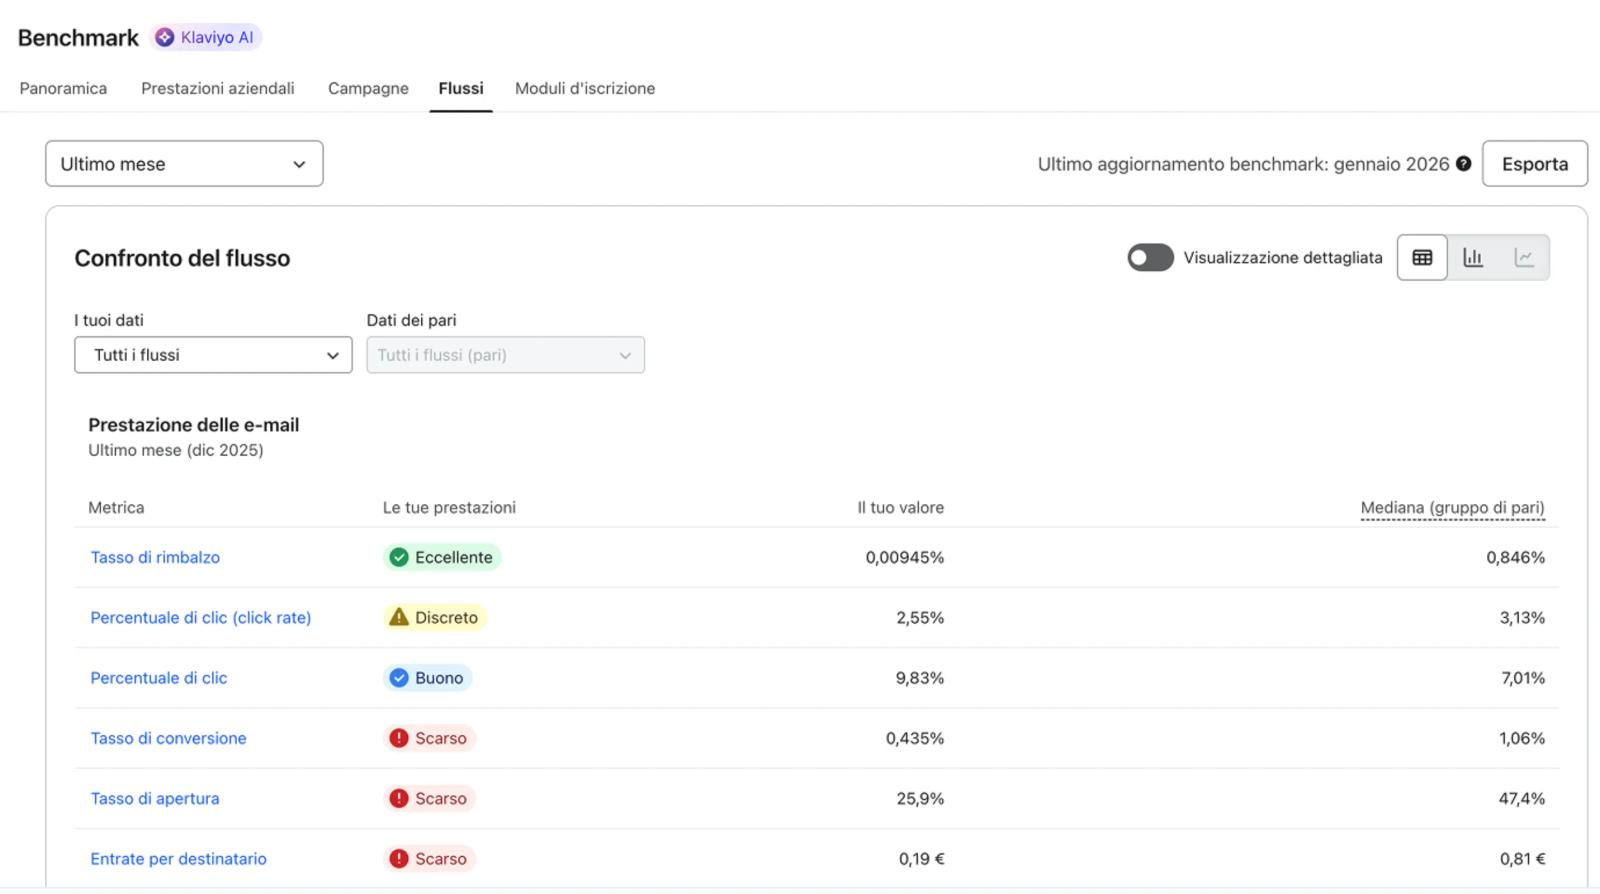1600x894 pixels.
Task: Click the Ultimo mese (dic 2025) subtitle
Action: tap(176, 450)
